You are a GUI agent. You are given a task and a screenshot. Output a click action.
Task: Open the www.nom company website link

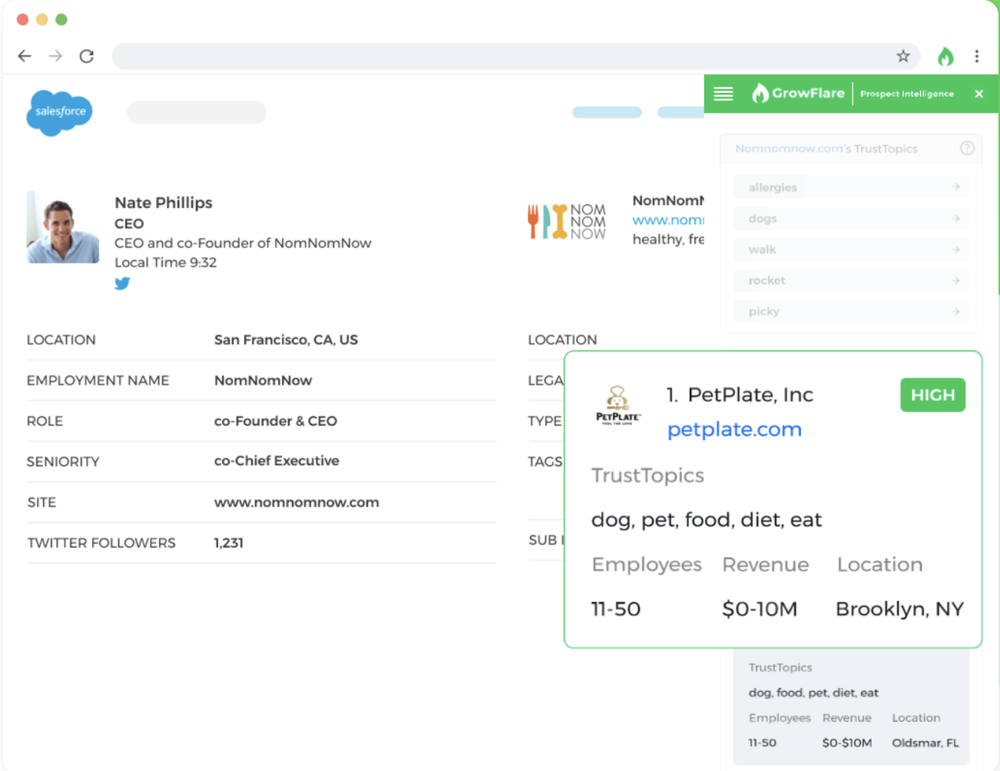[668, 220]
